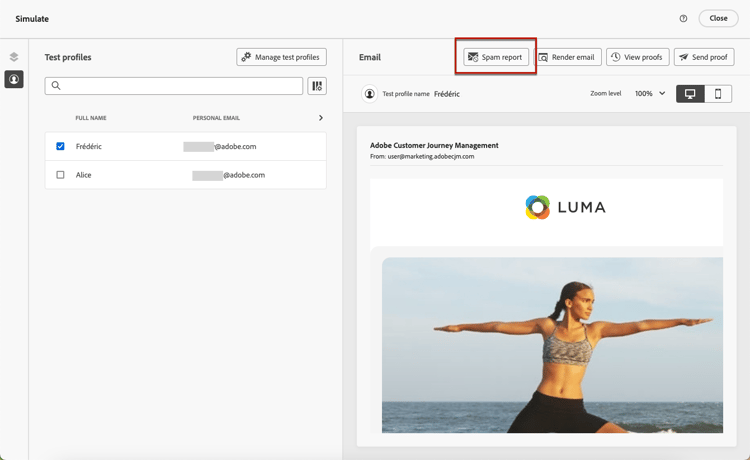The width and height of the screenshot is (750, 460).
Task: Click Send proof button
Action: tap(704, 57)
